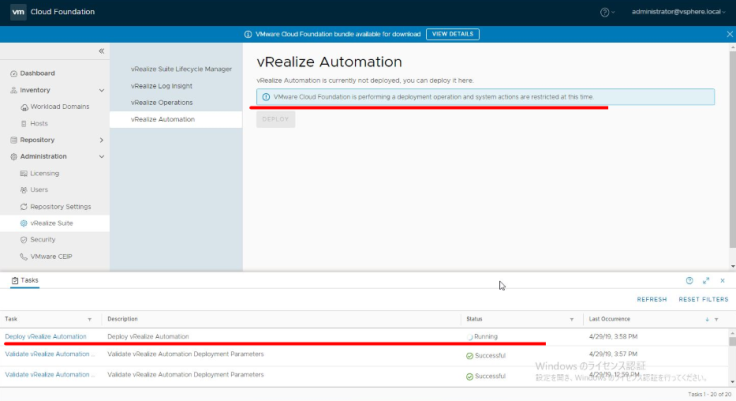Click VIEW DETAILS in the banner
This screenshot has width=736, height=401.
pos(452,34)
